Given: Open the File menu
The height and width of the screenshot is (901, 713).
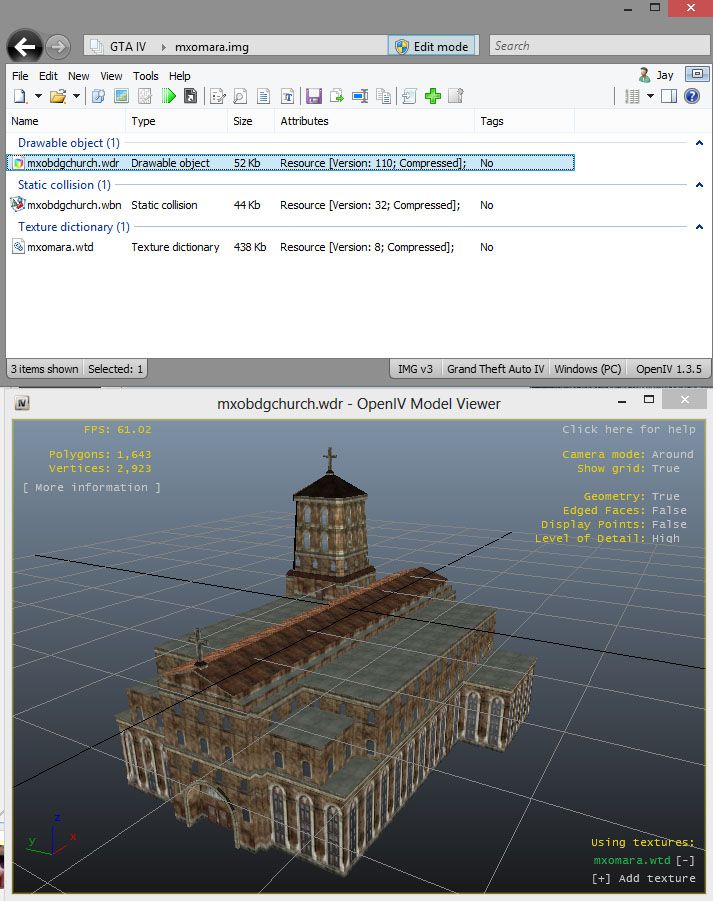Looking at the screenshot, I should pos(20,76).
